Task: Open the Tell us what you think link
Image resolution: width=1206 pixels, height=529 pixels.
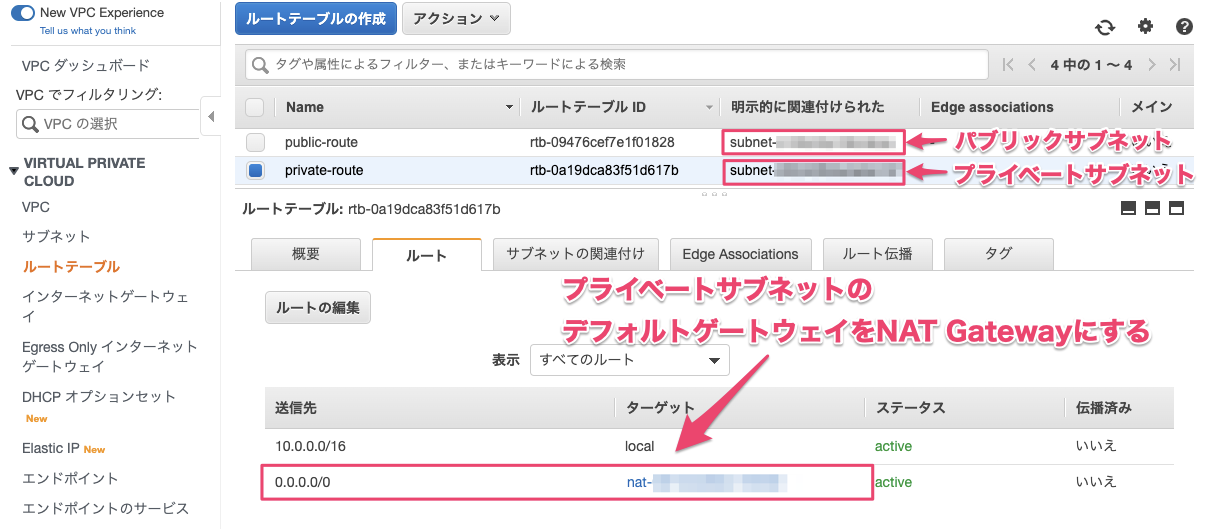Action: point(88,31)
